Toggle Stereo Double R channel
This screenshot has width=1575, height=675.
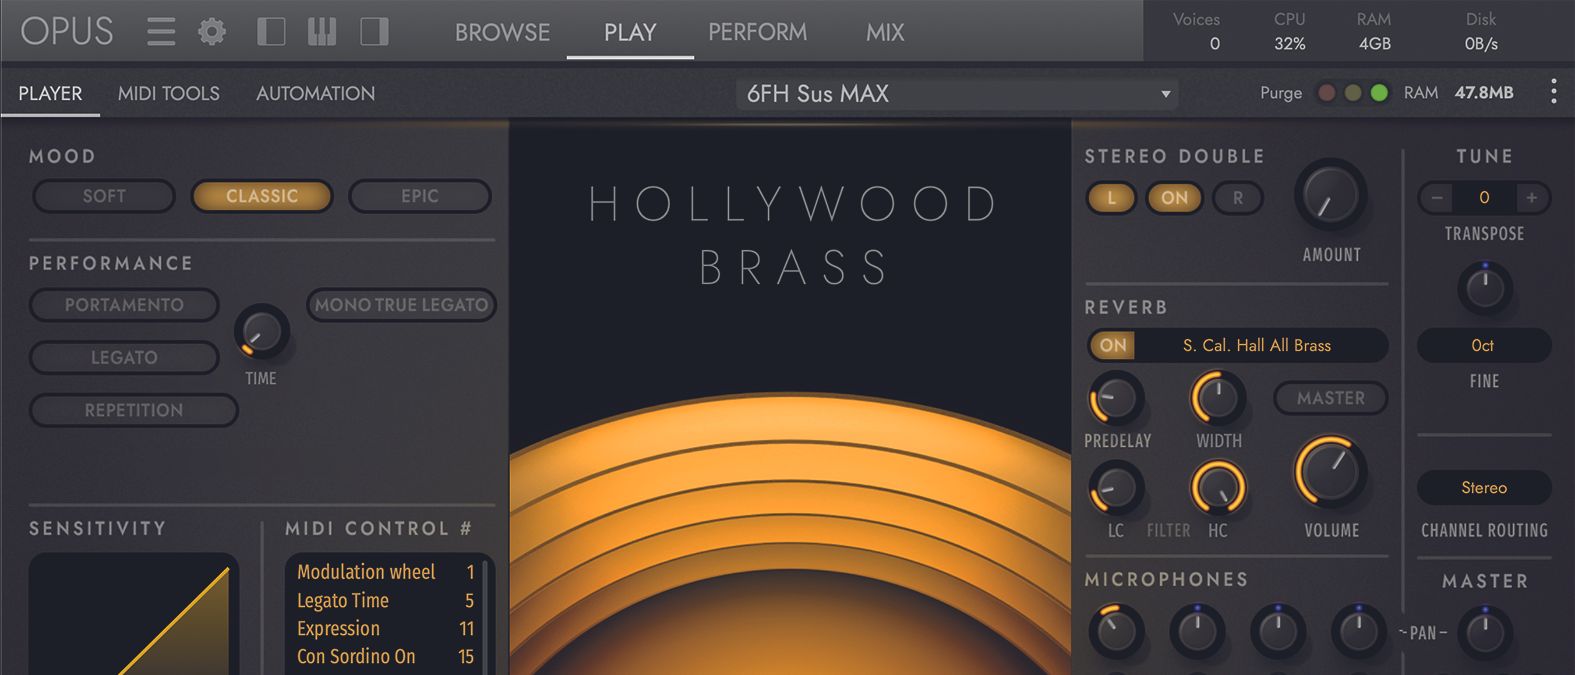pyautogui.click(x=1238, y=198)
